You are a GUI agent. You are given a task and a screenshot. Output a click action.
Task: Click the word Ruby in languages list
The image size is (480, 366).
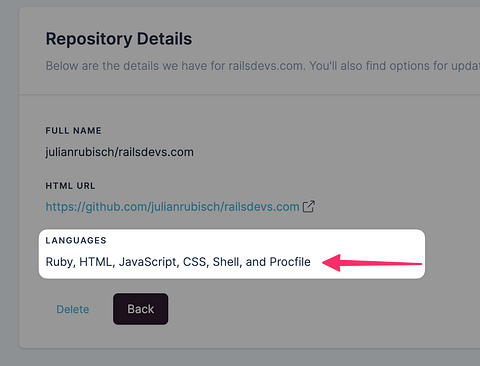click(x=61, y=262)
